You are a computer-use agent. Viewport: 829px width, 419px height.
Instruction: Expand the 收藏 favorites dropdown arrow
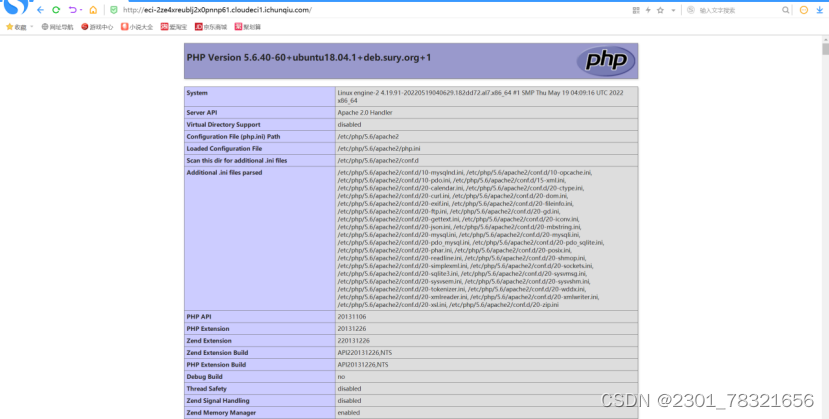(32, 26)
